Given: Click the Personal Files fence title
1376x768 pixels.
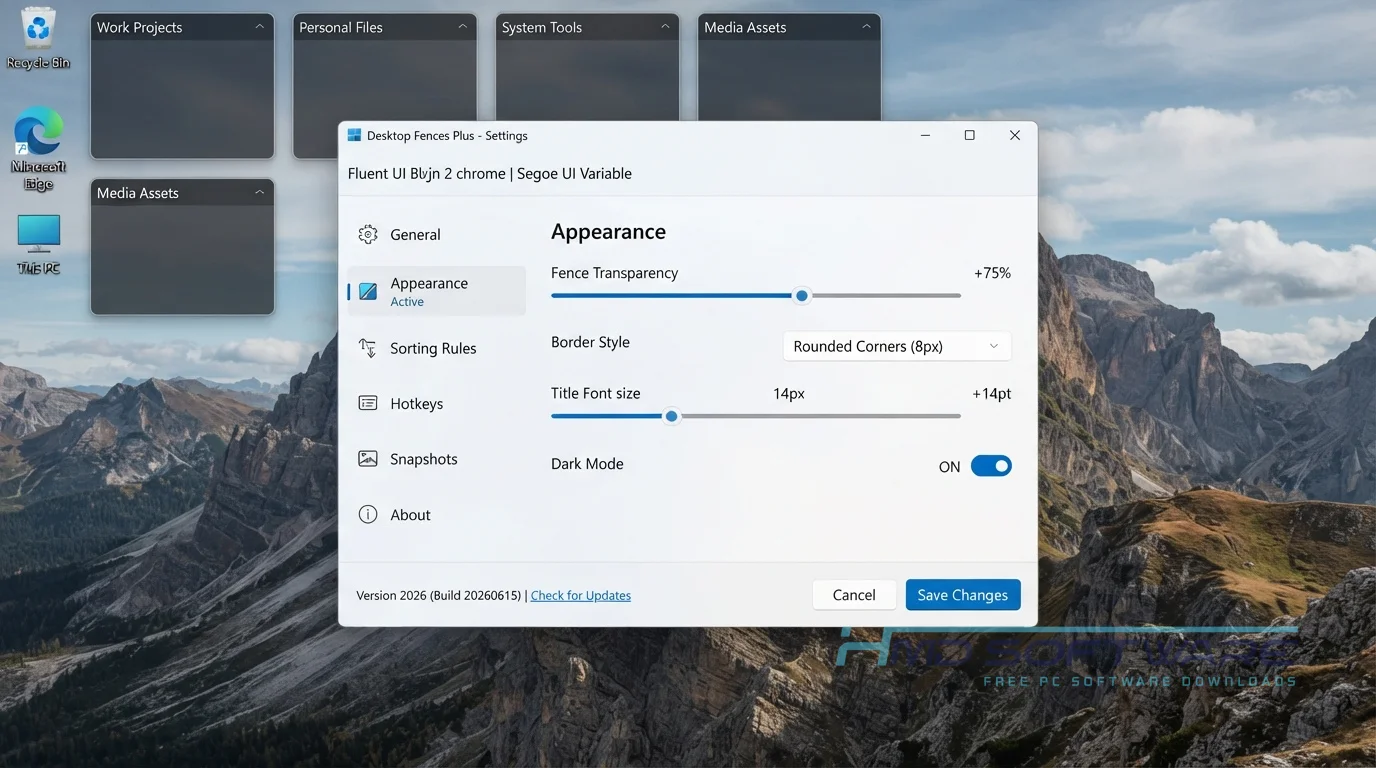Looking at the screenshot, I should [341, 27].
